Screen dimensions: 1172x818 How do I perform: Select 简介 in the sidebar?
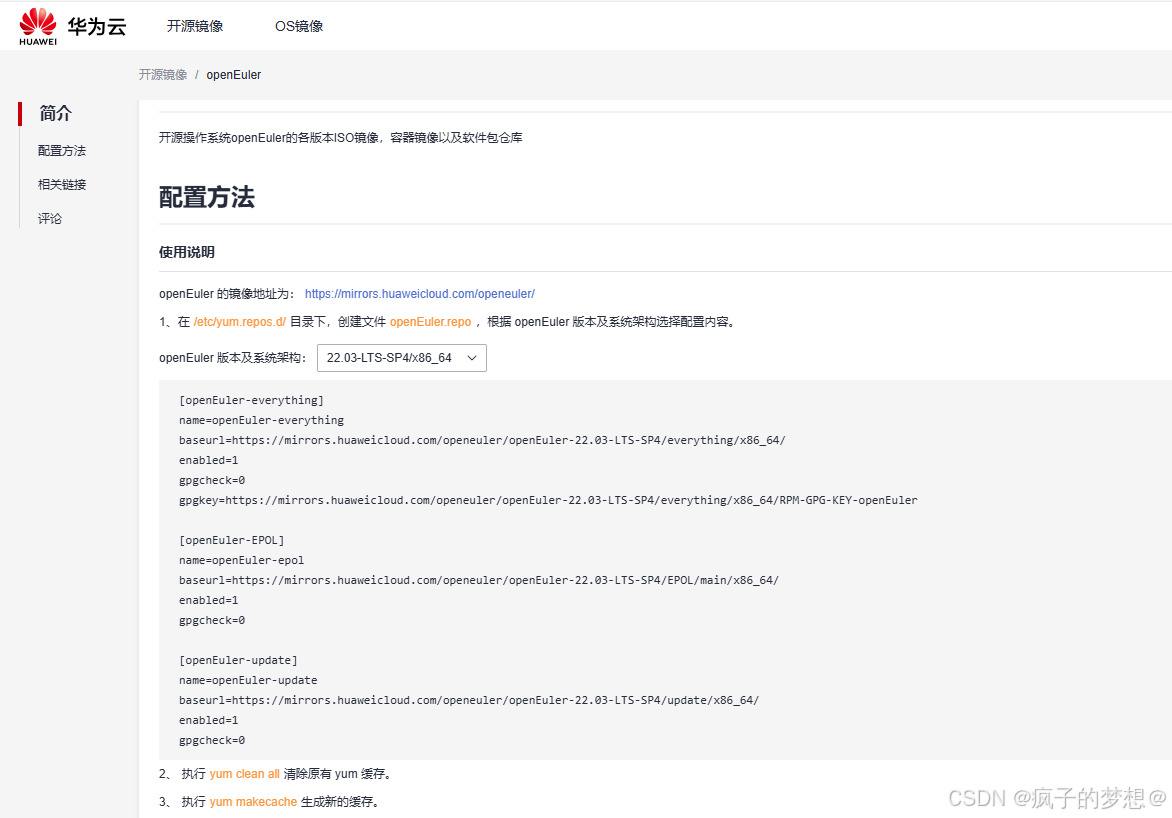click(55, 114)
